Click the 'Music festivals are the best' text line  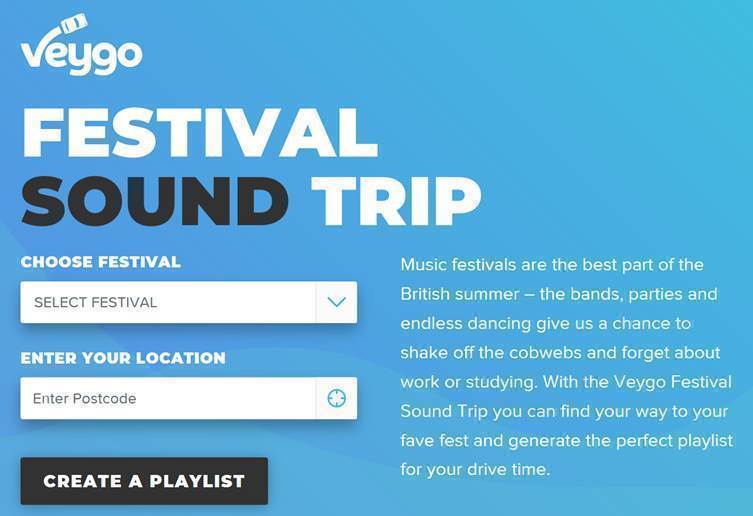[552, 265]
